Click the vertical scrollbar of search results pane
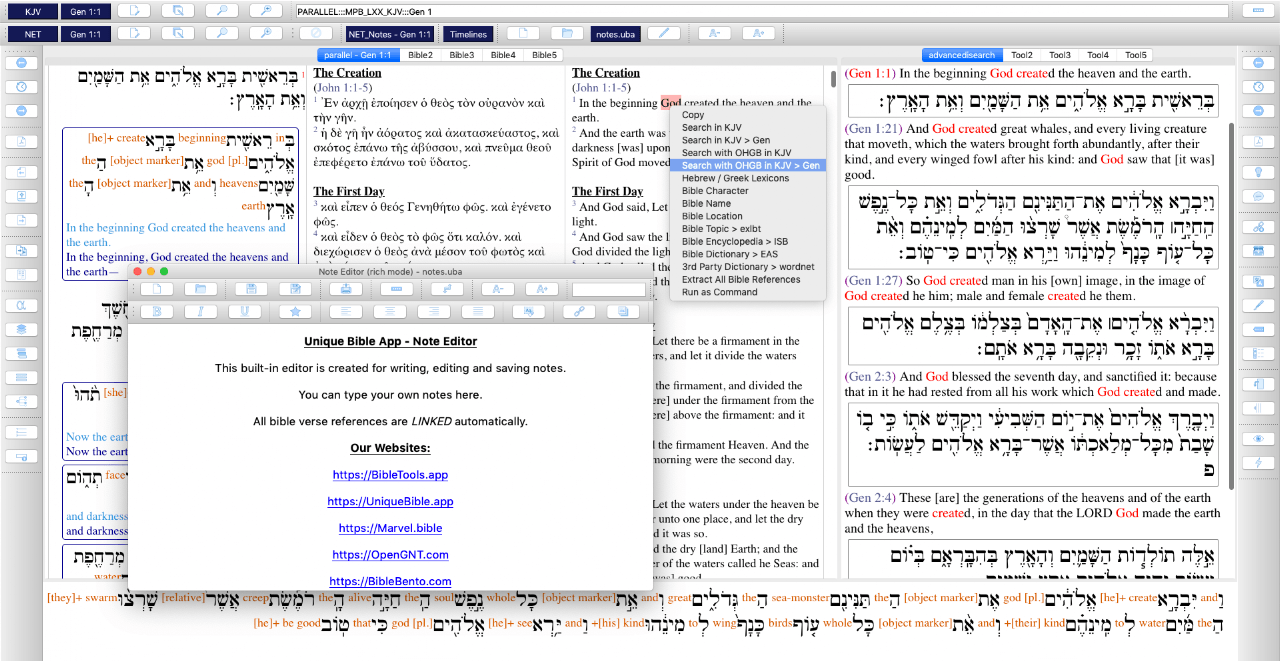The height and width of the screenshot is (661, 1280). click(x=1232, y=304)
